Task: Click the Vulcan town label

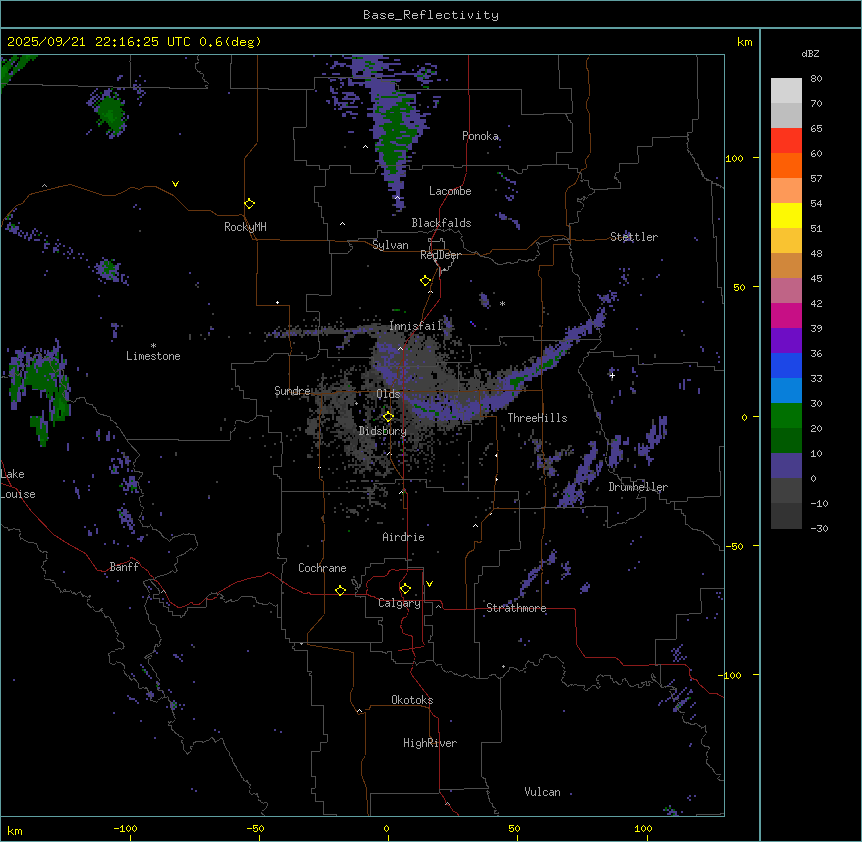Action: [542, 792]
